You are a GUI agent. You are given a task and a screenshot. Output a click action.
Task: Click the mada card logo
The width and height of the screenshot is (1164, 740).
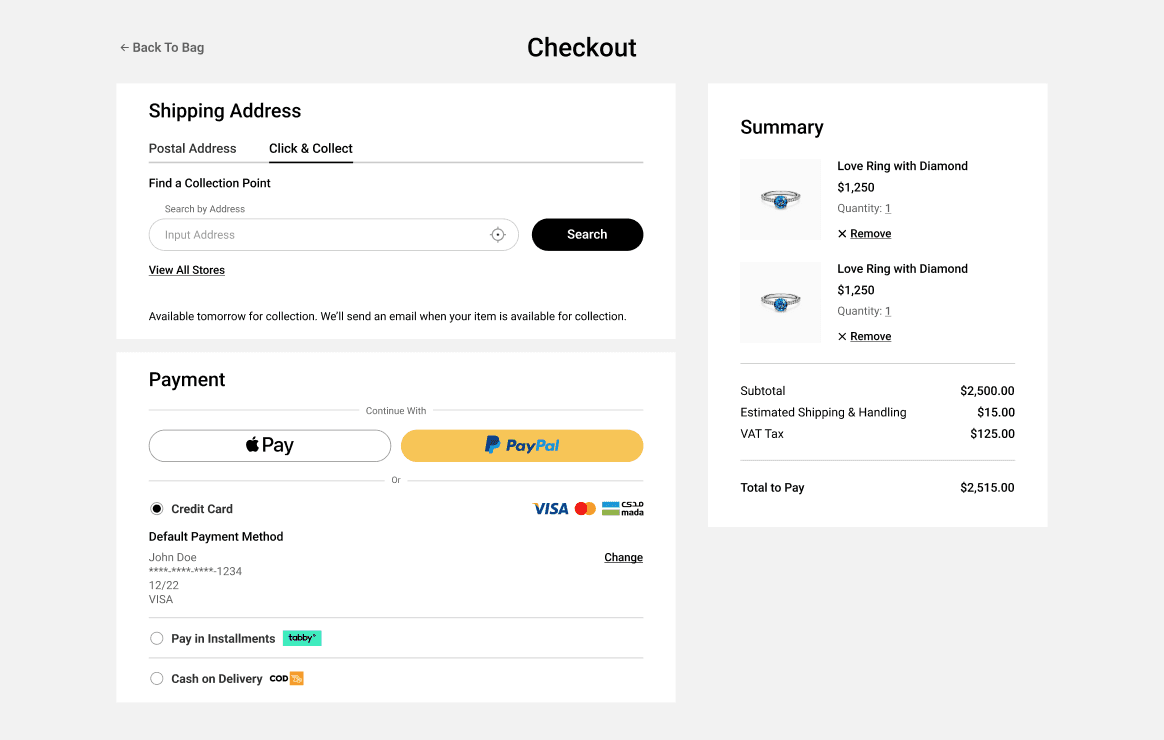point(623,509)
